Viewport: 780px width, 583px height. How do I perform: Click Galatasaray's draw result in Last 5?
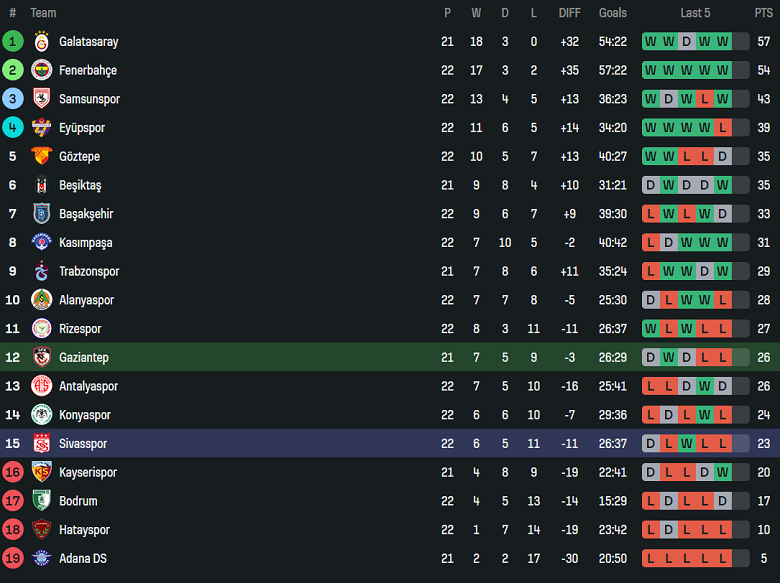point(686,42)
